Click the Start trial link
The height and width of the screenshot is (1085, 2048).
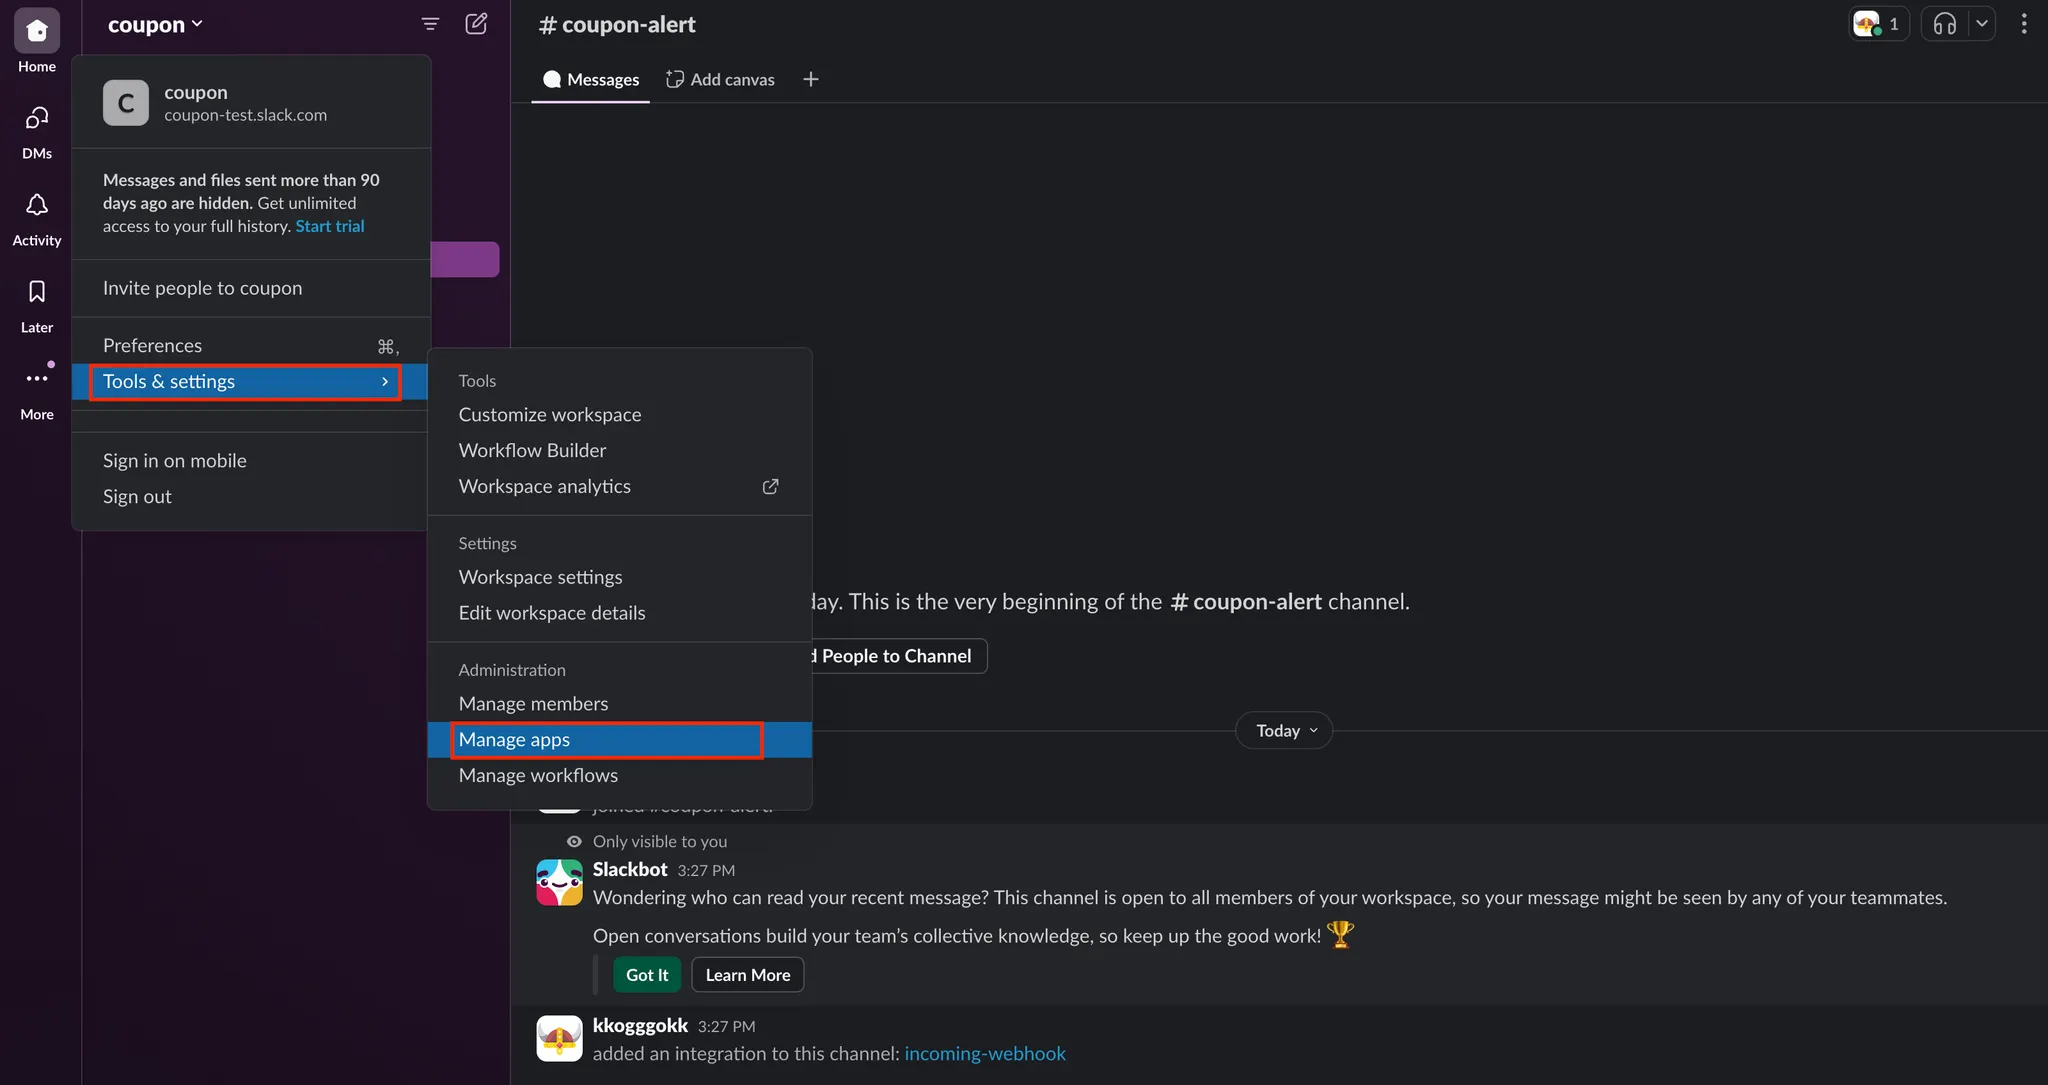pyautogui.click(x=330, y=226)
